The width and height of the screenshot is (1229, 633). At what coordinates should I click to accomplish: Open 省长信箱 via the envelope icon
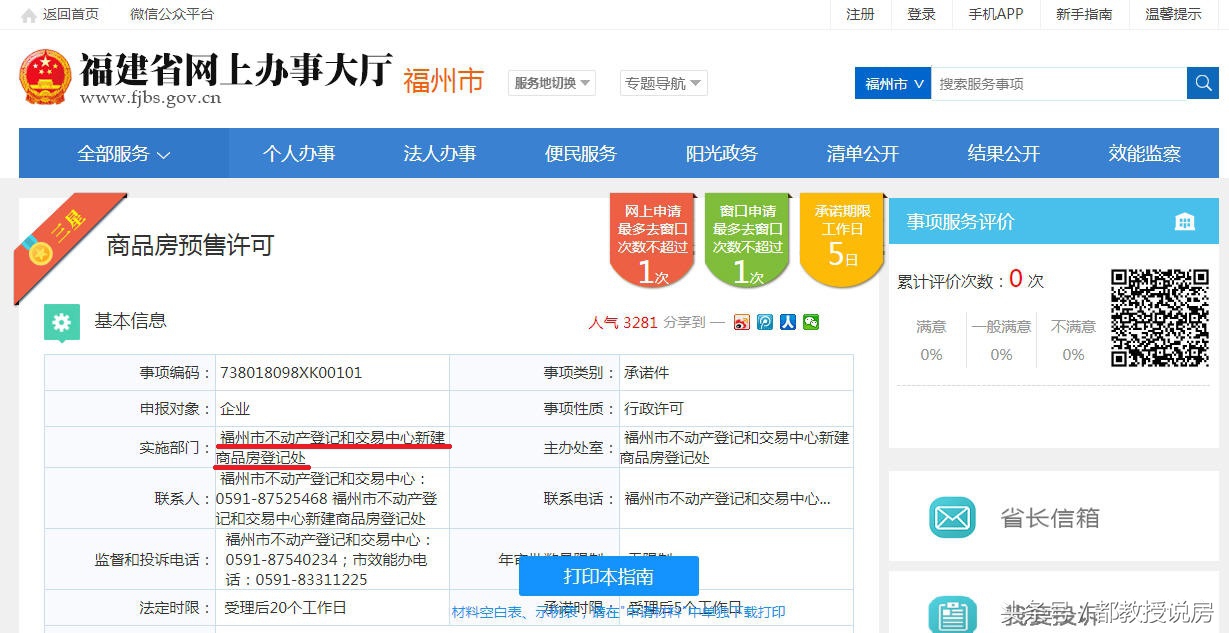951,517
